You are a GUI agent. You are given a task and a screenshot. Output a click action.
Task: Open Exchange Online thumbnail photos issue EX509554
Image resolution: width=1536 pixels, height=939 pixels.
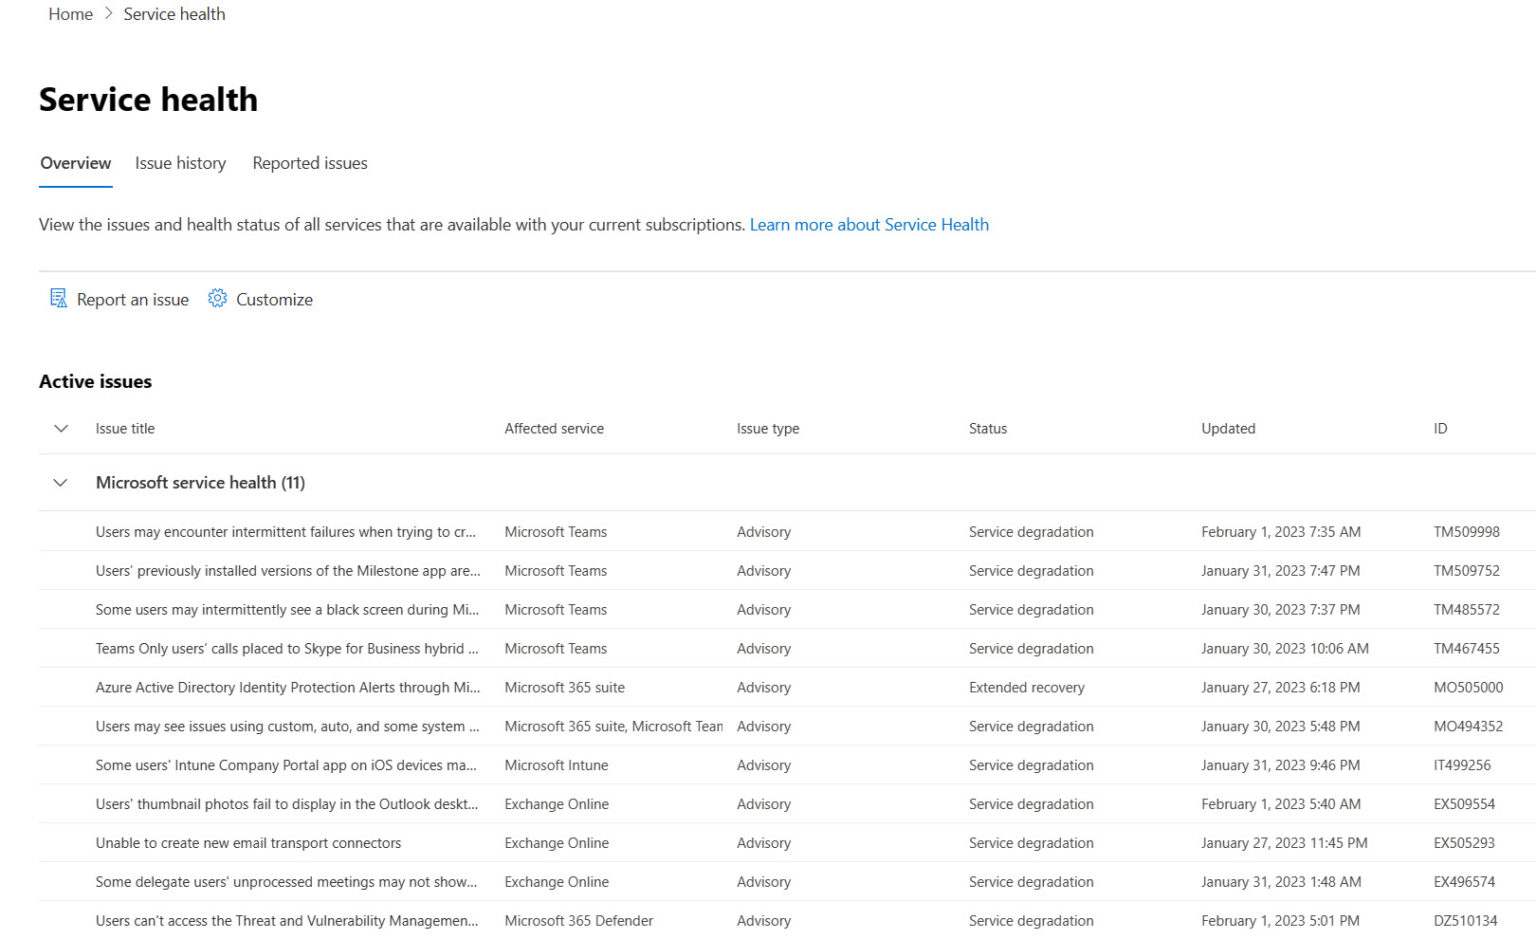(287, 804)
